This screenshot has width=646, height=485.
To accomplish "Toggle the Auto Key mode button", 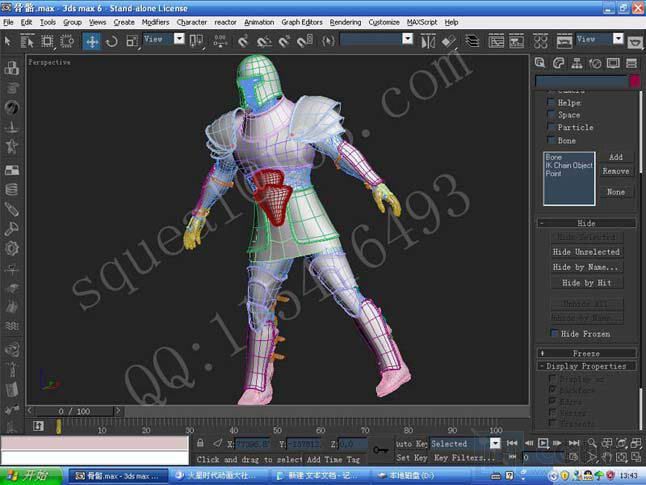I will point(411,444).
